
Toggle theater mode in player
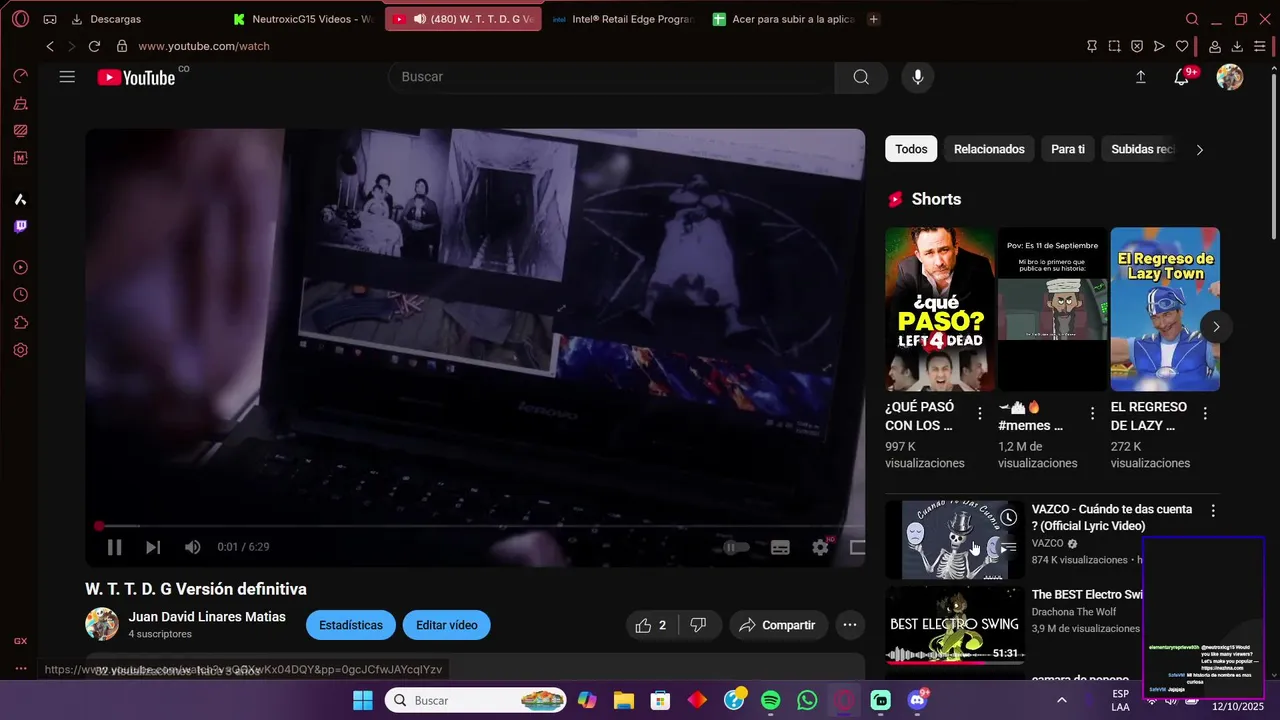(x=857, y=547)
